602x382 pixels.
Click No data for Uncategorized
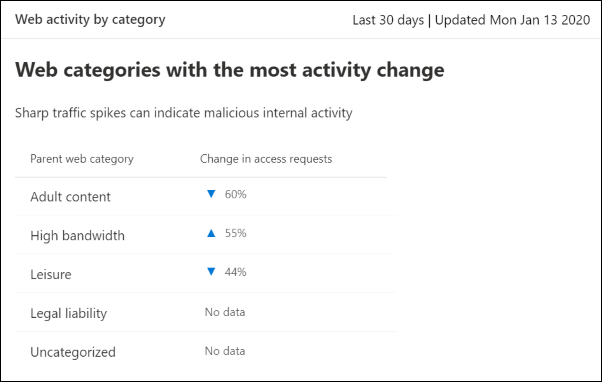tap(225, 351)
